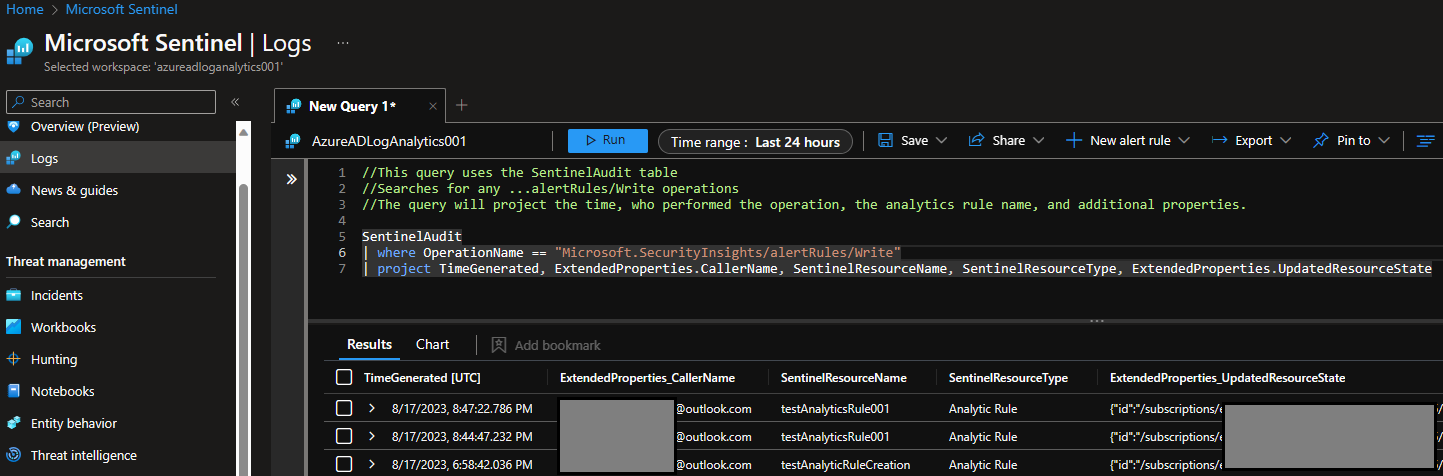1443x476 pixels.
Task: Open News & guides page
Action: [x=74, y=190]
